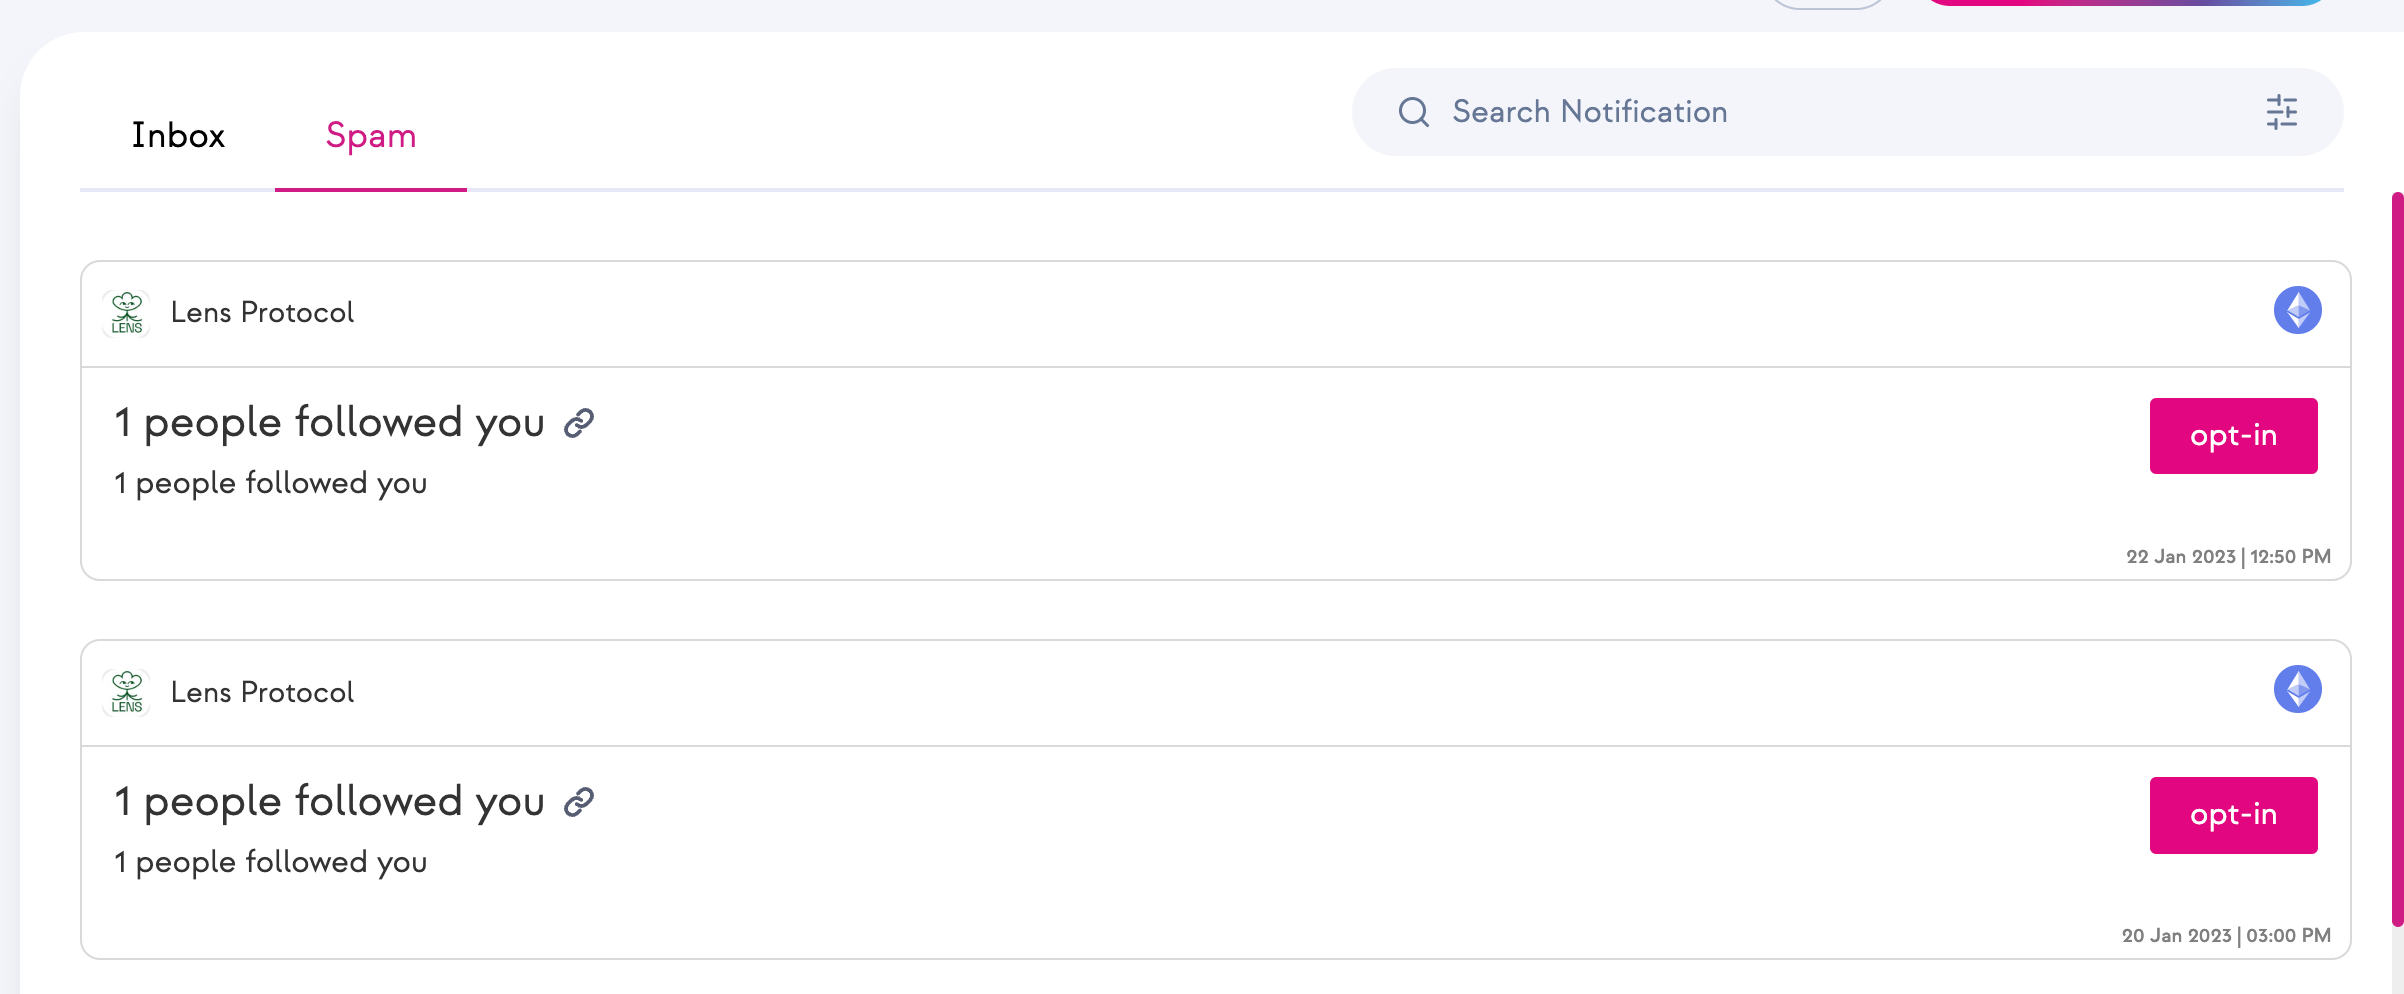Click the 20 Jan notification body text

tap(271, 862)
